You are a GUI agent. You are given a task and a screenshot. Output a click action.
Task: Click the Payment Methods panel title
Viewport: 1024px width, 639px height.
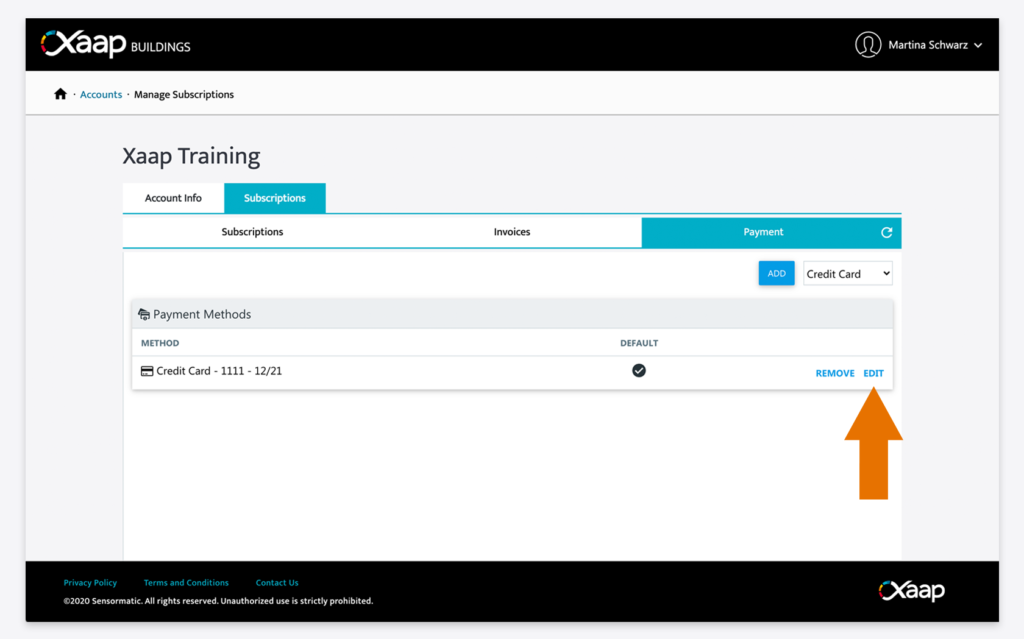202,314
